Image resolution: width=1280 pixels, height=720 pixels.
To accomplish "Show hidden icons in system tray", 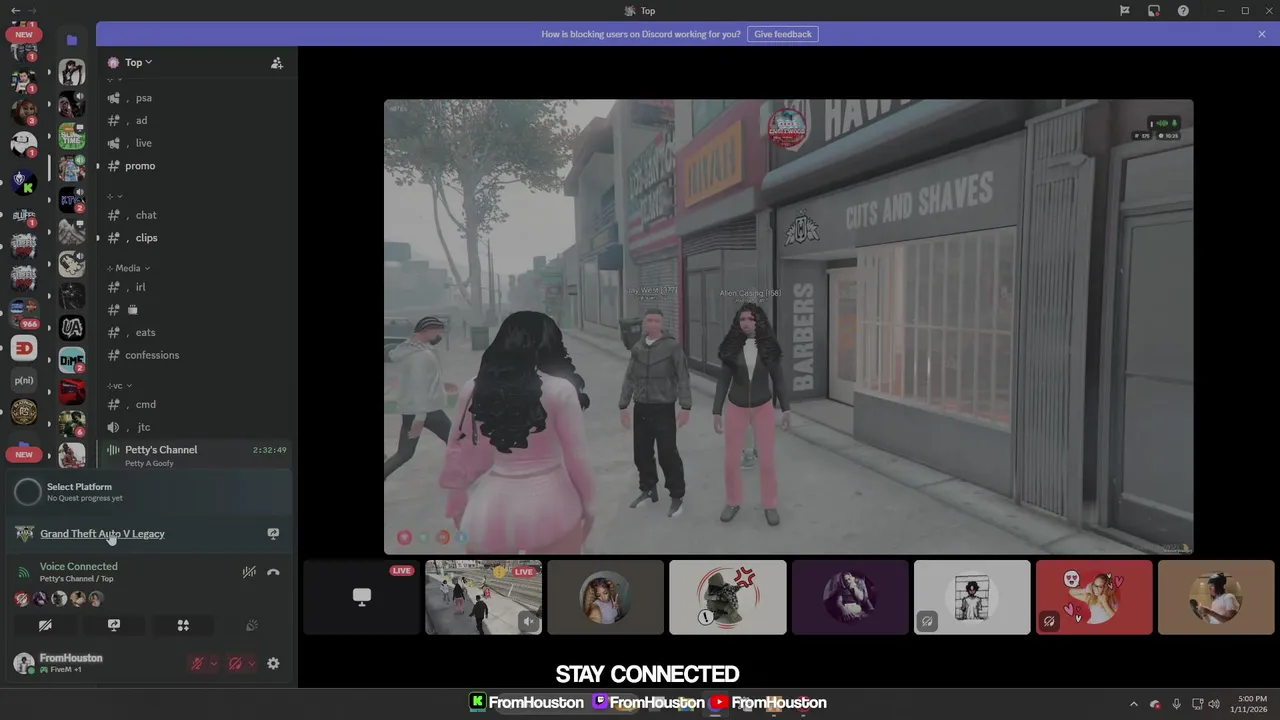I will click(1133, 704).
